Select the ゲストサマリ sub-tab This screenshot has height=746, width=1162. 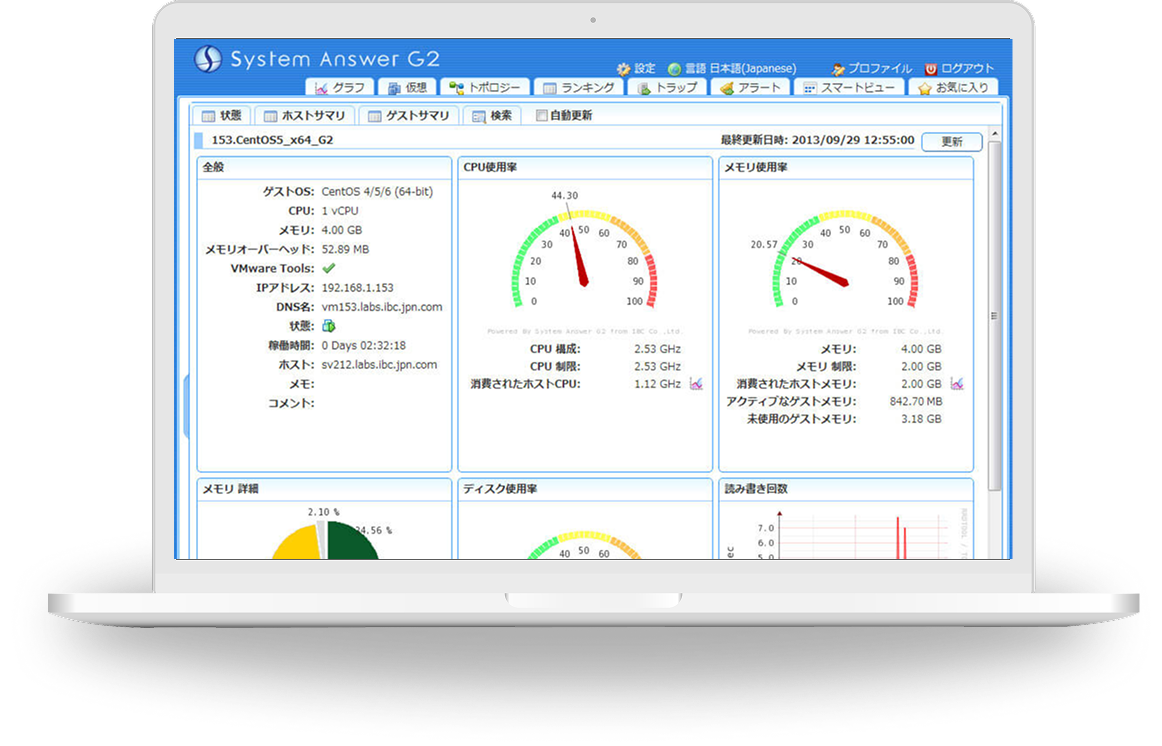[408, 116]
